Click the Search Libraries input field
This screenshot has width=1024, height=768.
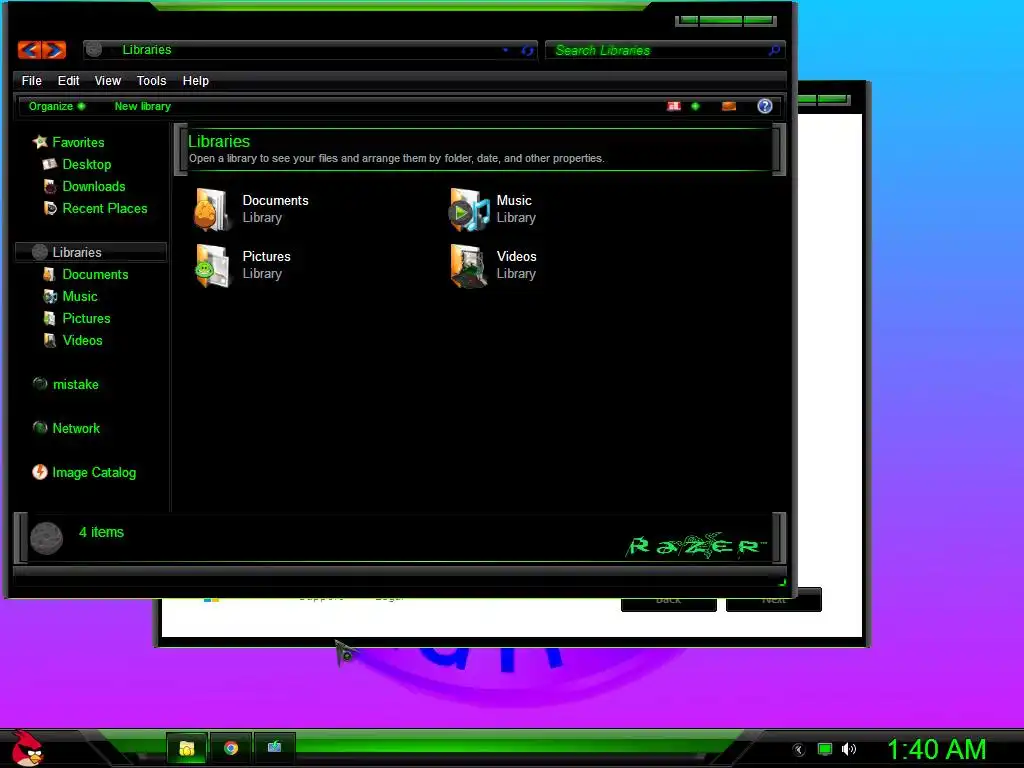[658, 50]
